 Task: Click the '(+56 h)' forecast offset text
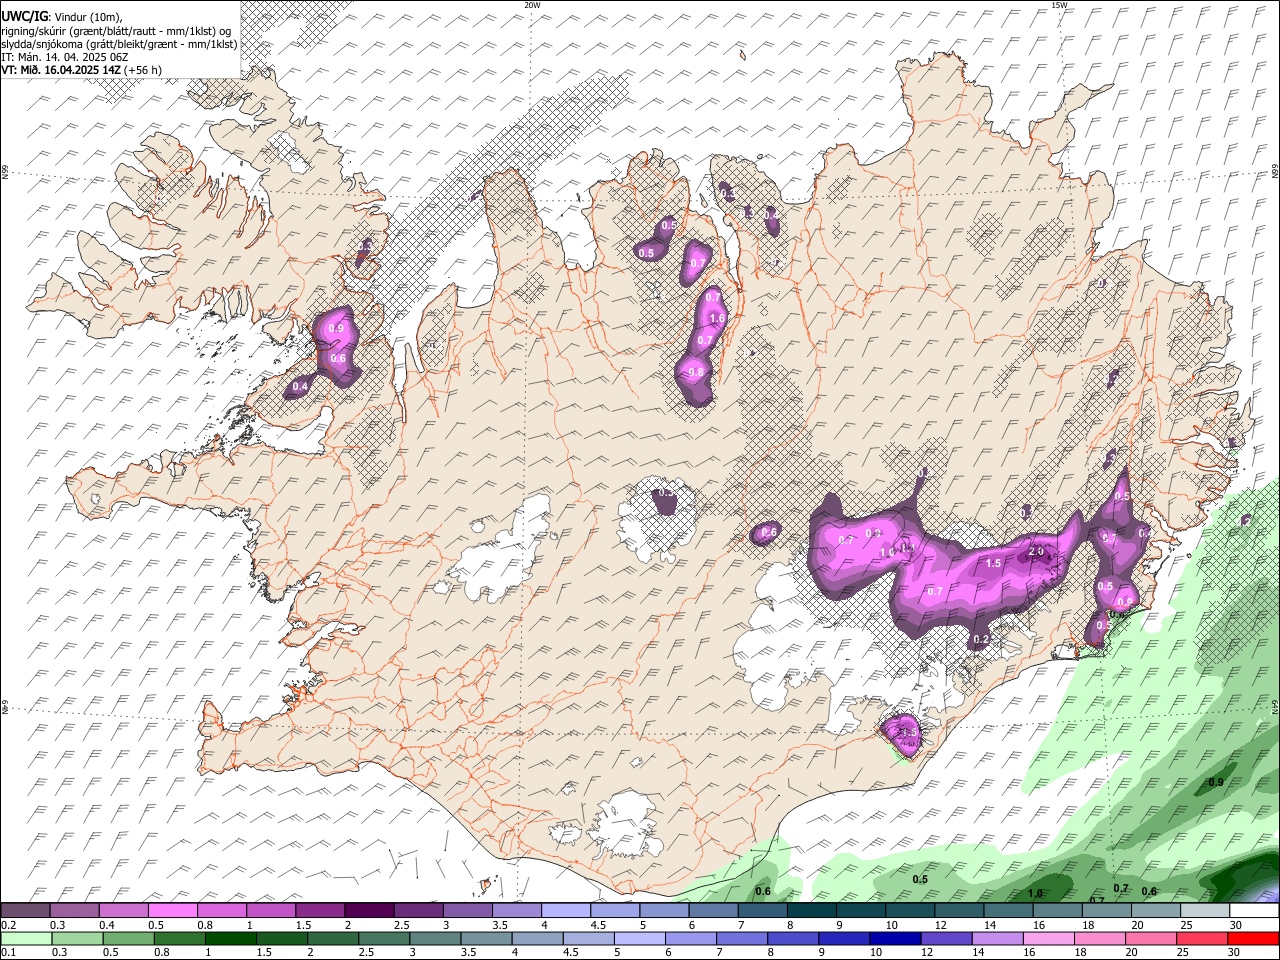144,70
